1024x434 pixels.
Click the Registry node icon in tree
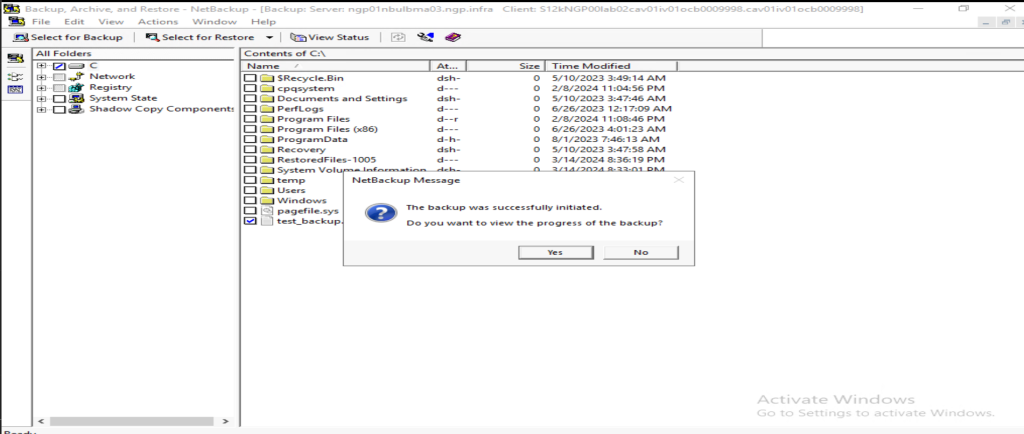click(x=76, y=87)
